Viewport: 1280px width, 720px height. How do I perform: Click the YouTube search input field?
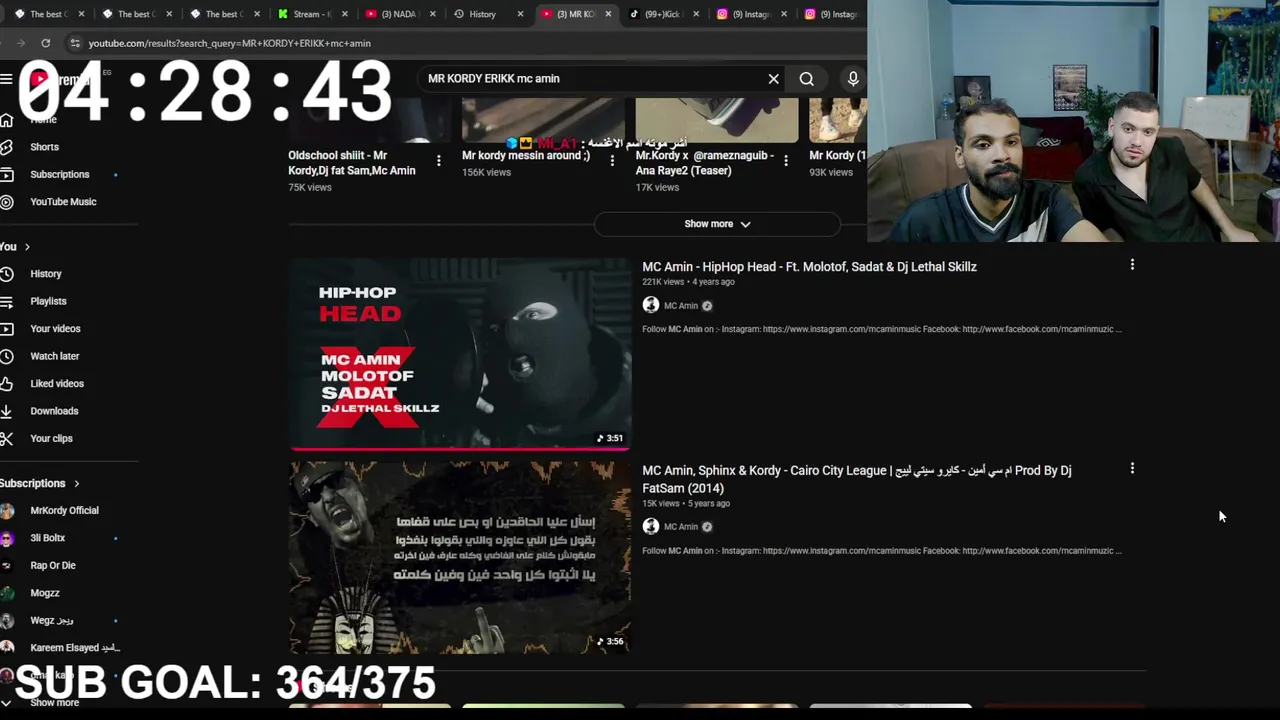590,78
